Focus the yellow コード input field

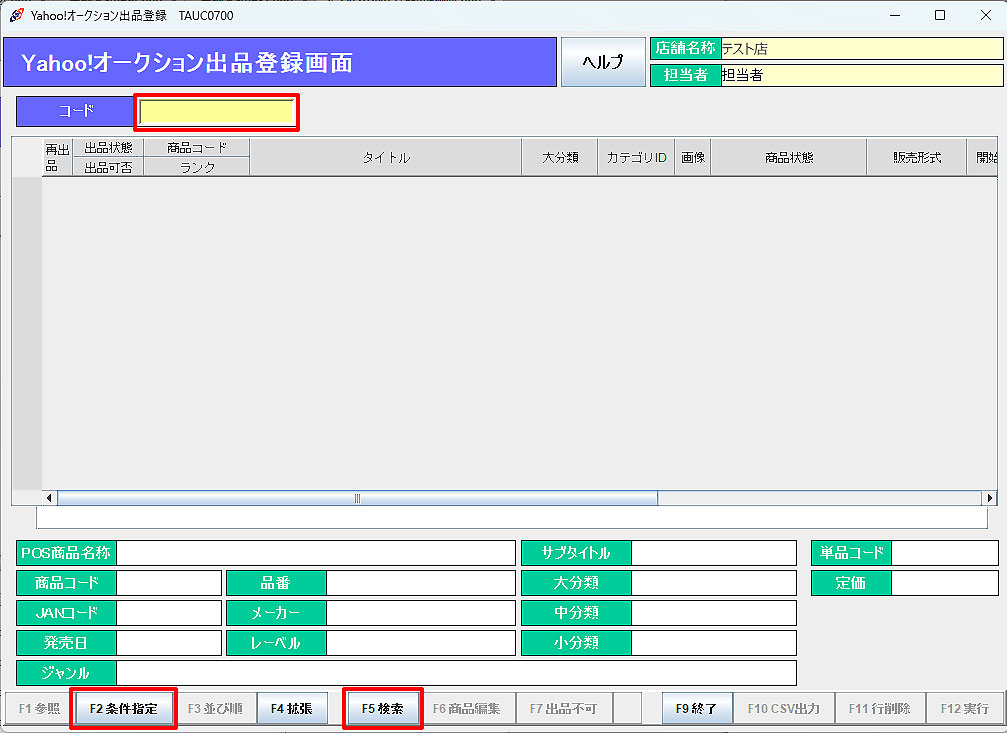(216, 112)
